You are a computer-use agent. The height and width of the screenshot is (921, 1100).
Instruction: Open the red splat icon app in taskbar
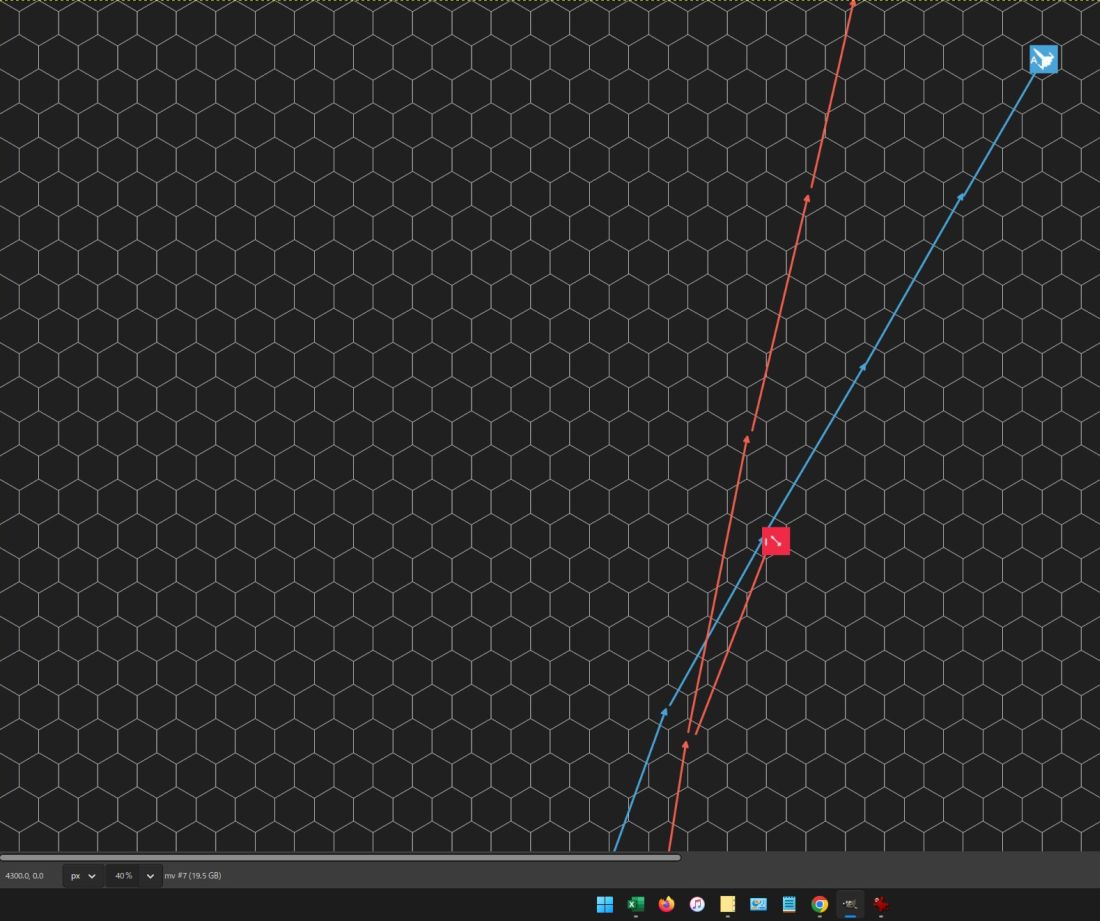(881, 904)
